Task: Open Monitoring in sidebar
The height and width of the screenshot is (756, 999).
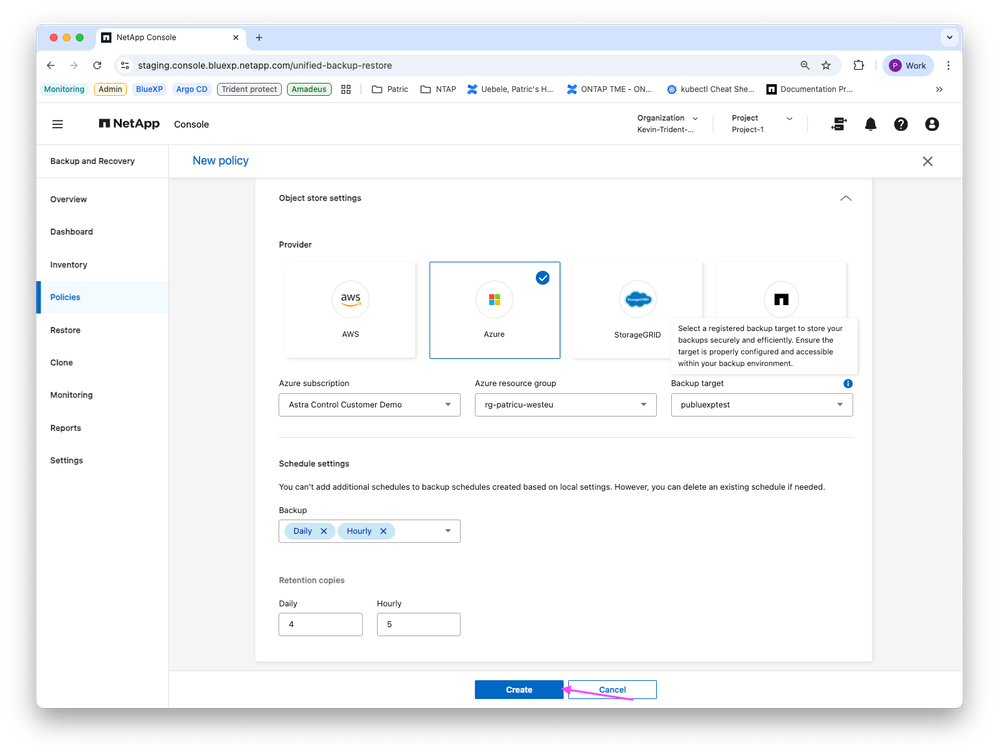Action: click(71, 395)
